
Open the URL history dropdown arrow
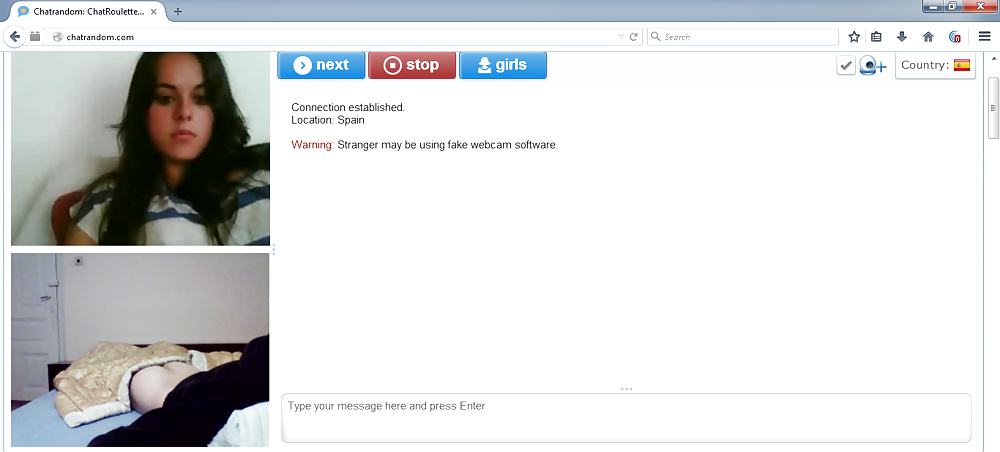pyautogui.click(x=621, y=37)
